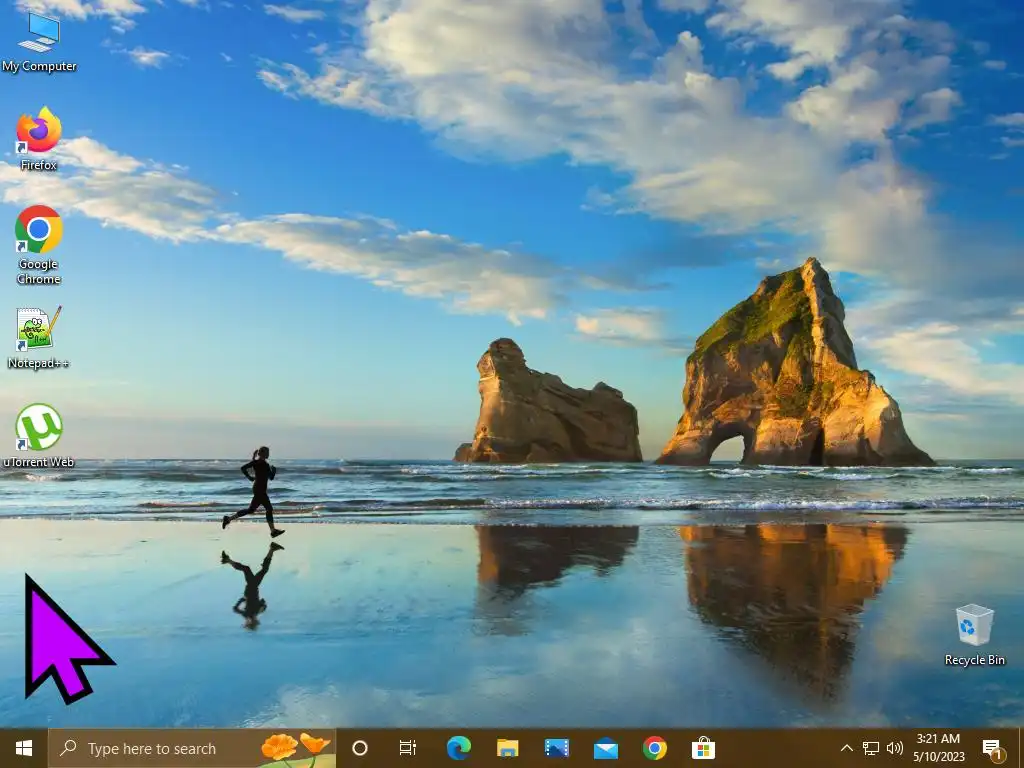
Task: Select the uTorrent Web desktop shortcut
Action: click(x=39, y=436)
